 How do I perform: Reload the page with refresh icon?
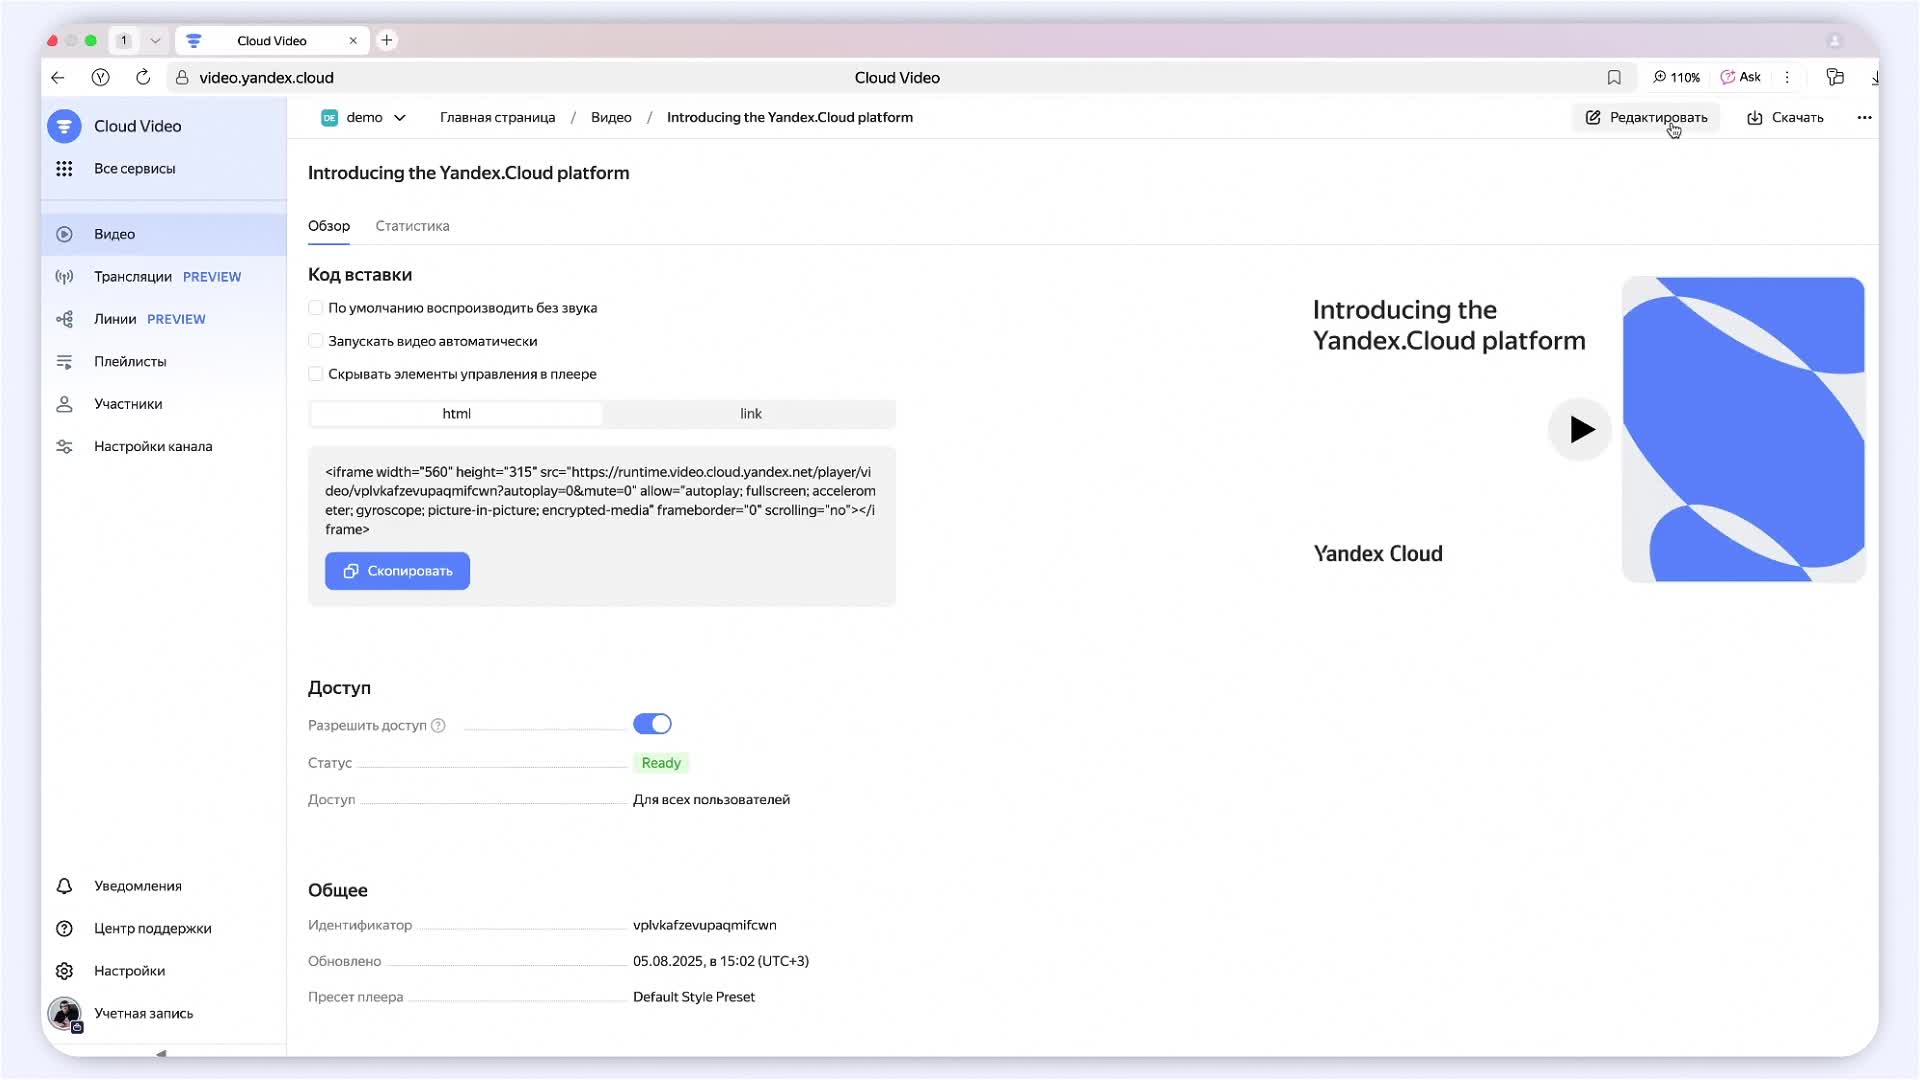[143, 77]
